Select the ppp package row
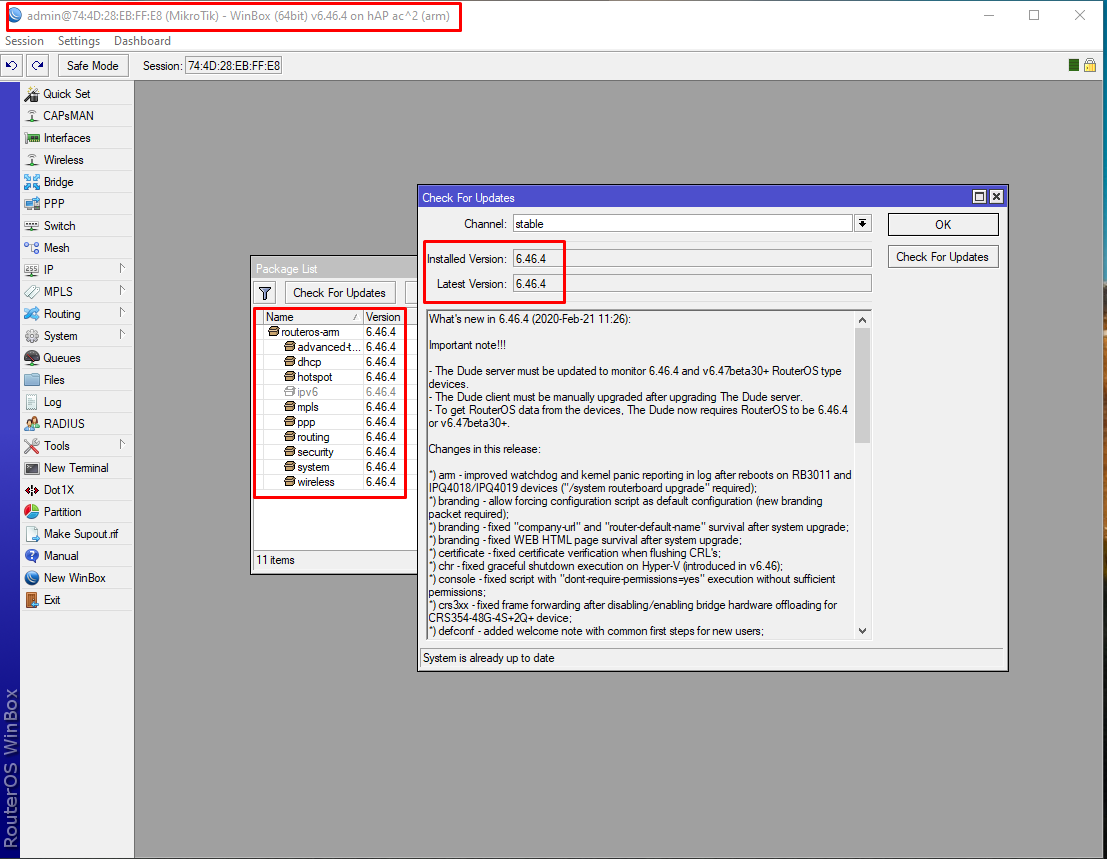The height and width of the screenshot is (859, 1107). click(x=330, y=422)
